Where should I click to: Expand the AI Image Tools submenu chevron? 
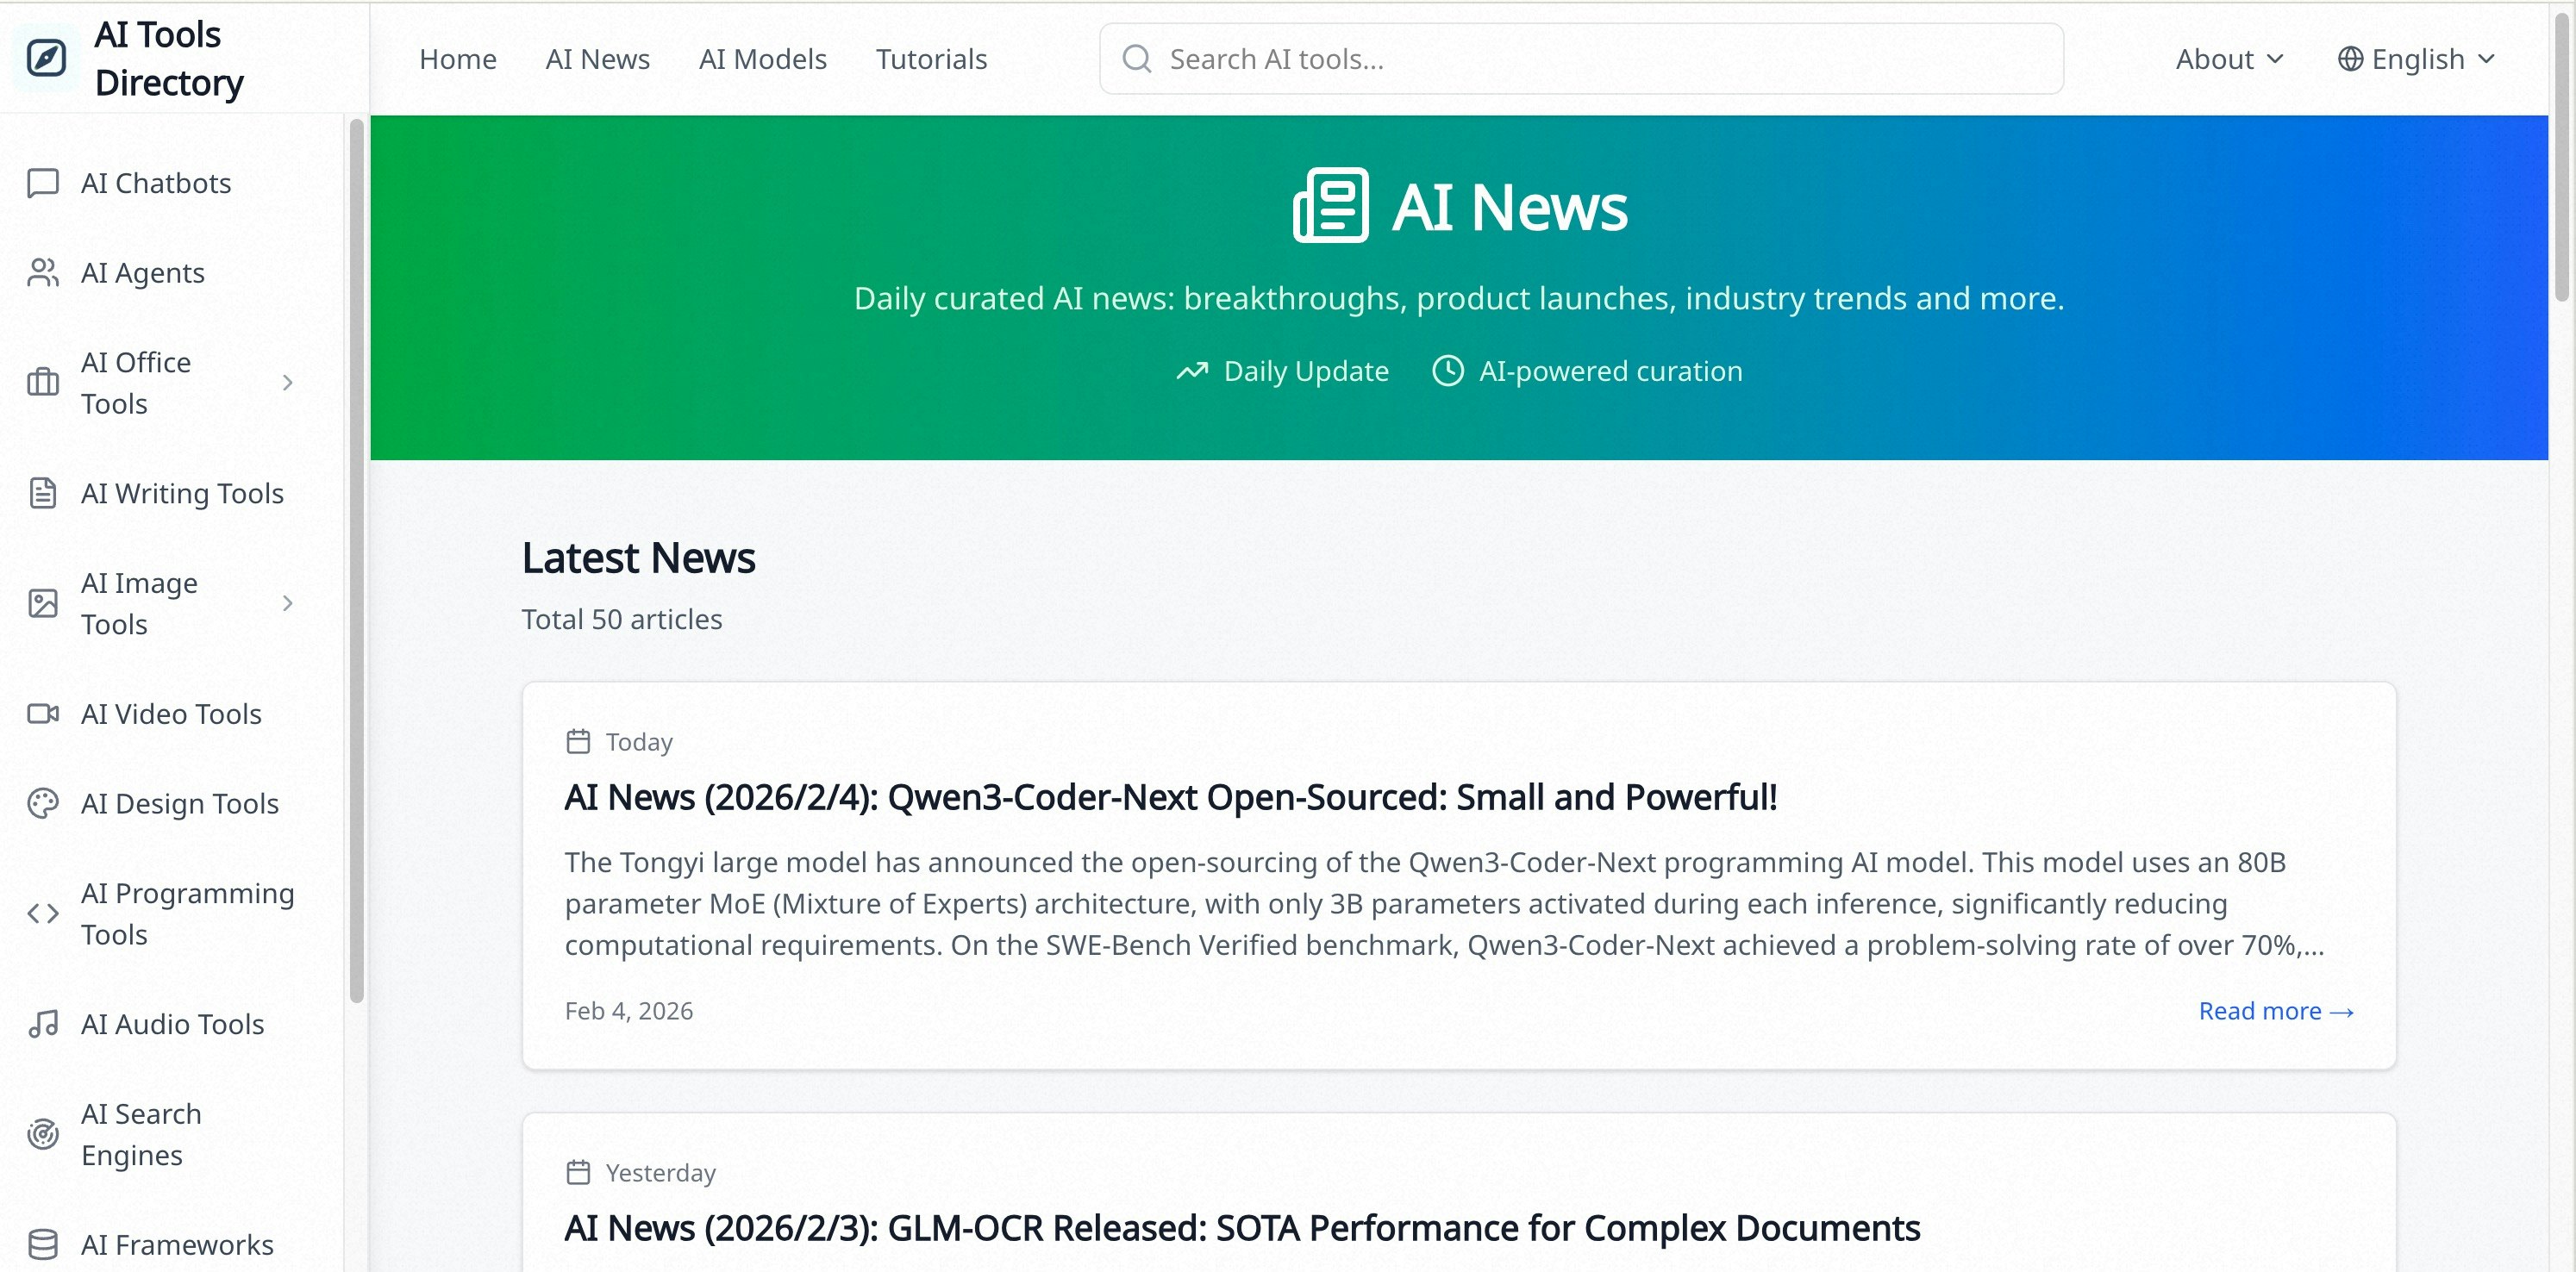pyautogui.click(x=288, y=603)
